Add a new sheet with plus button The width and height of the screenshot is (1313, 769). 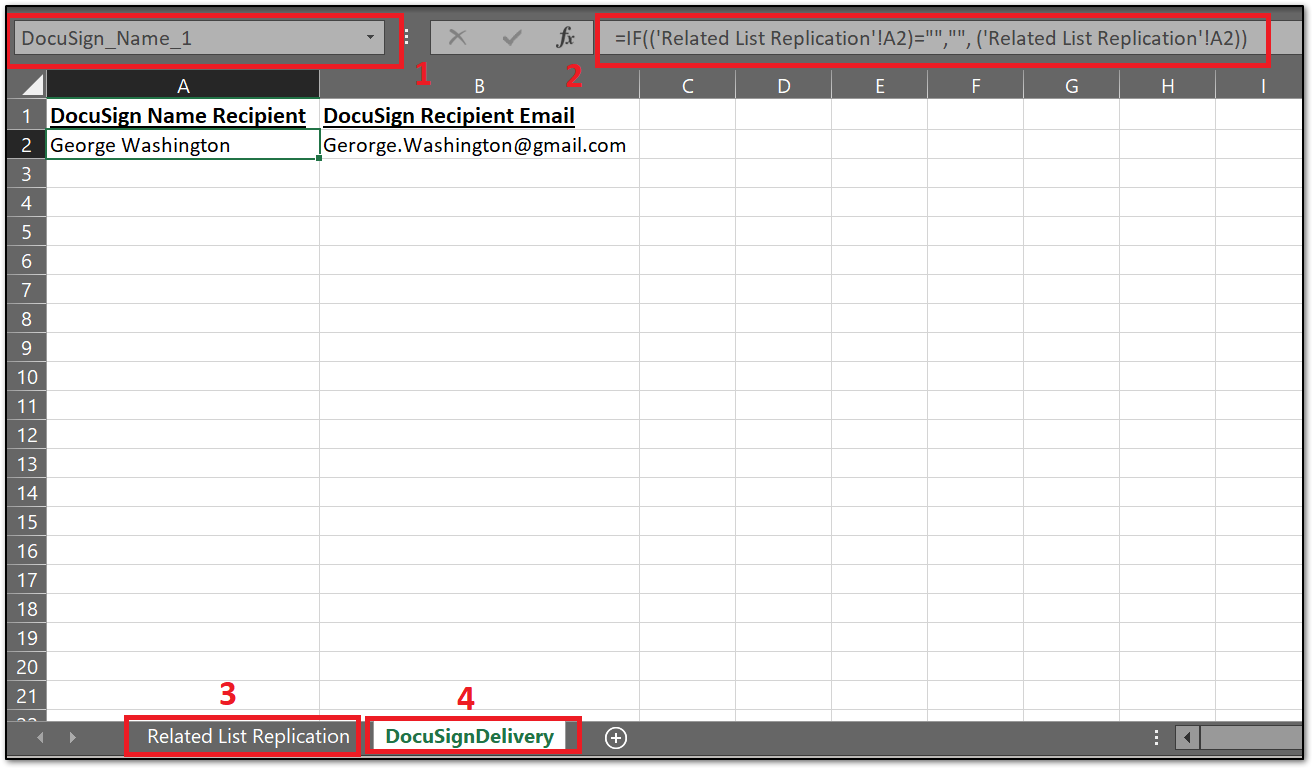616,738
